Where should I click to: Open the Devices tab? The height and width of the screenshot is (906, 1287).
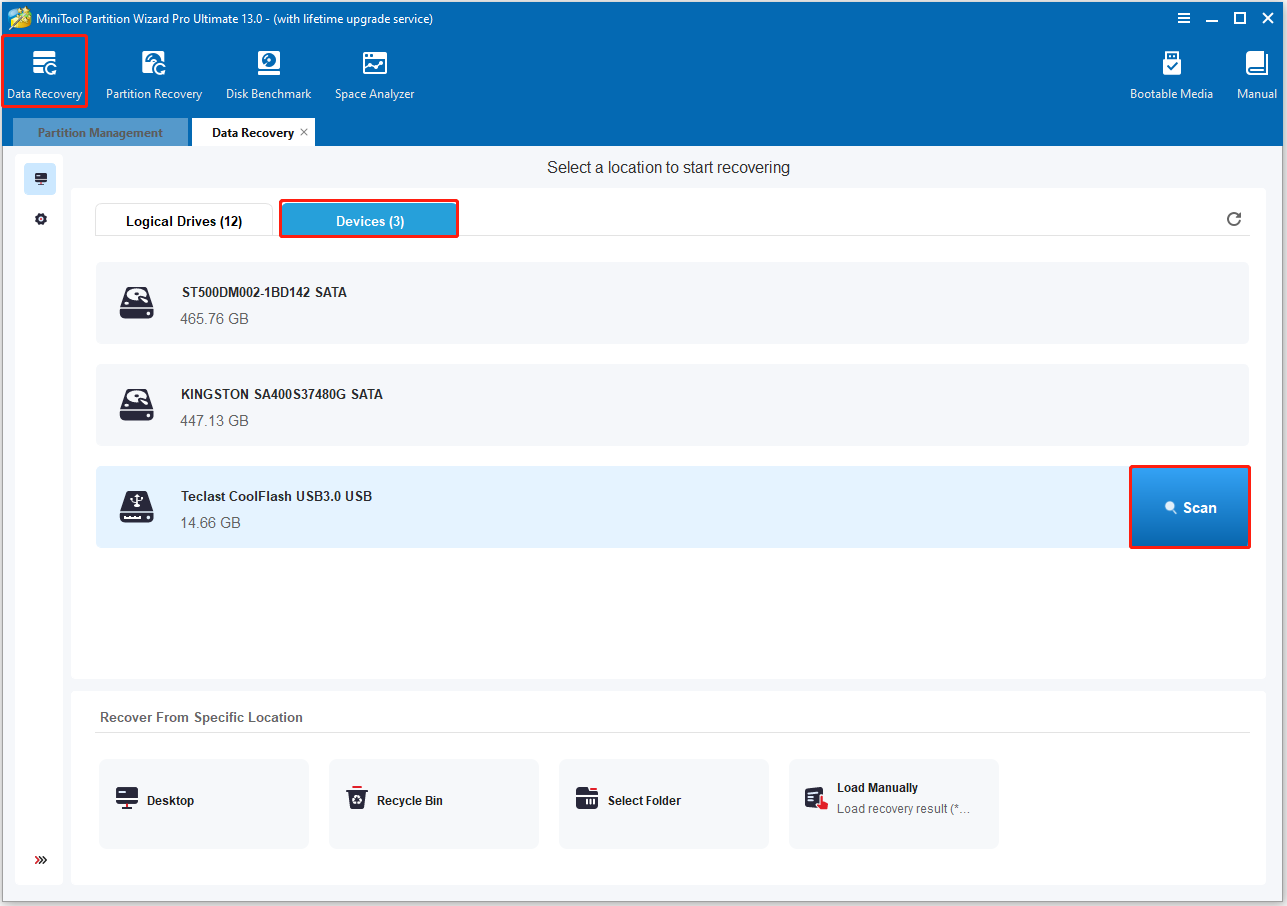(368, 219)
